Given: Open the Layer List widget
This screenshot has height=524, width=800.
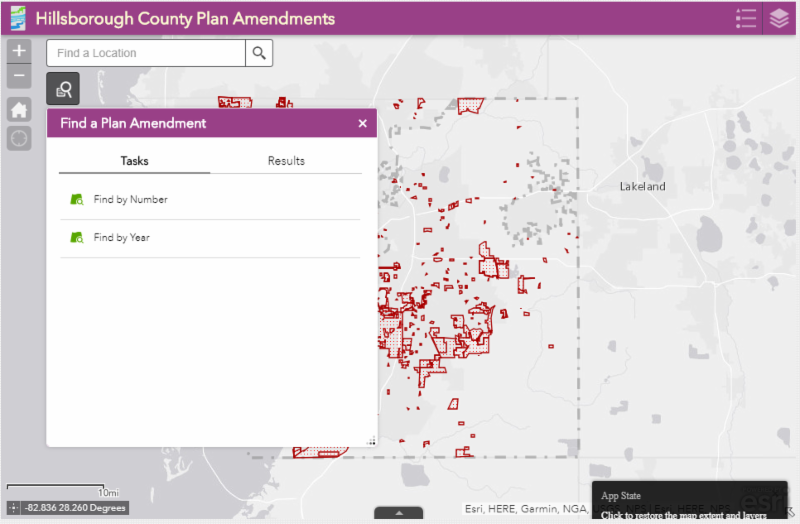Looking at the screenshot, I should 779,18.
